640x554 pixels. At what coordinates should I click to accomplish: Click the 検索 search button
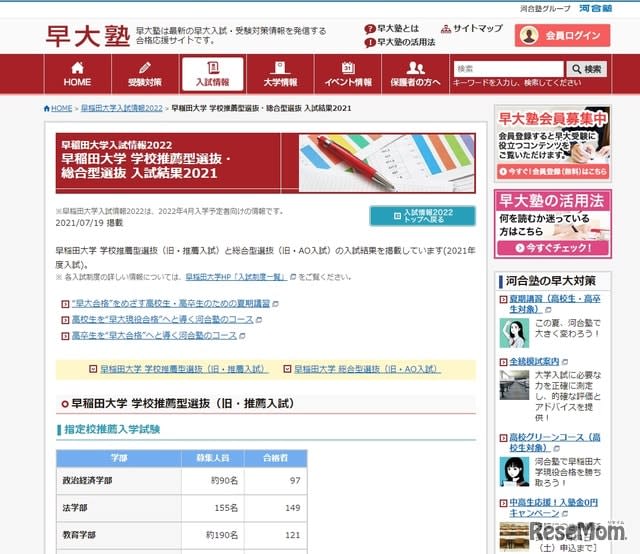(587, 69)
